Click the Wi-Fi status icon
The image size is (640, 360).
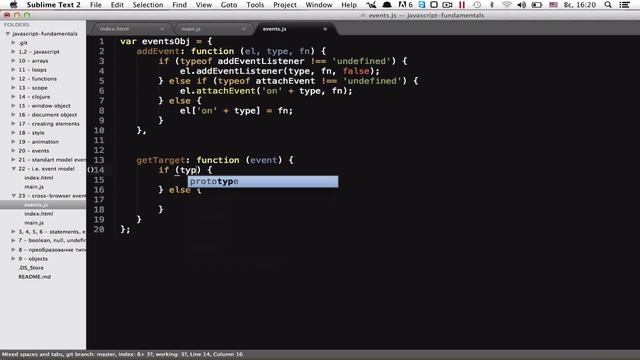point(507,5)
